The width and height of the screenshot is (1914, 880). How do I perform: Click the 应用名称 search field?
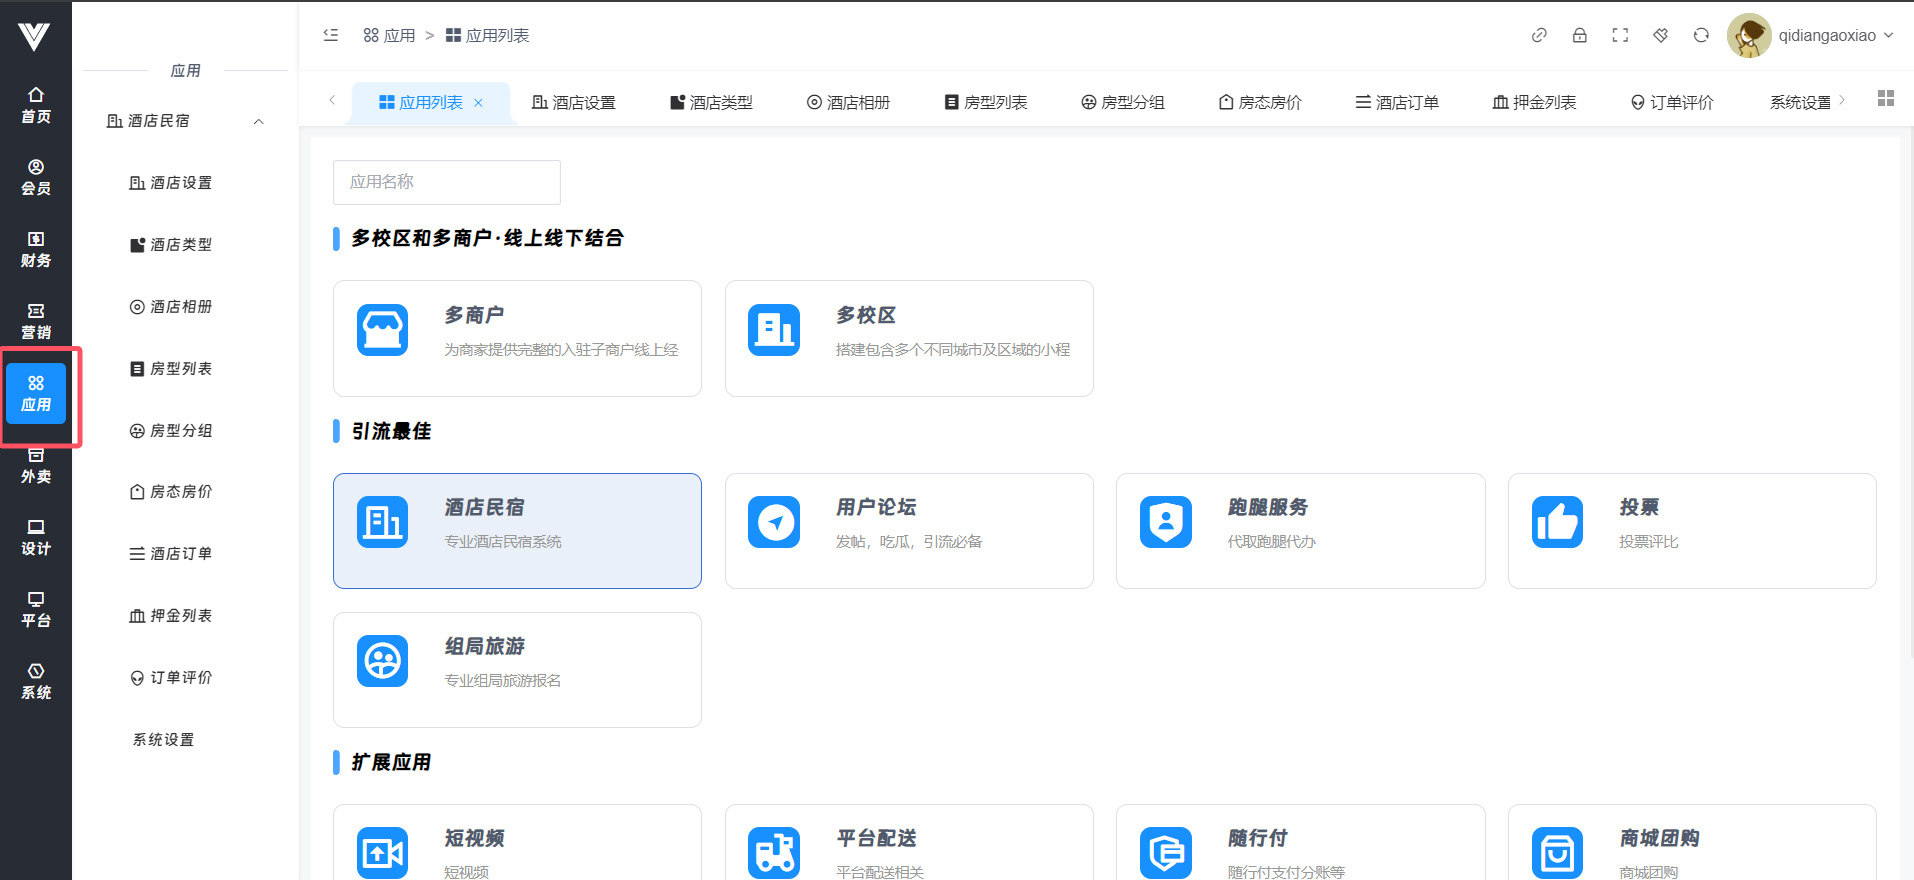point(446,182)
